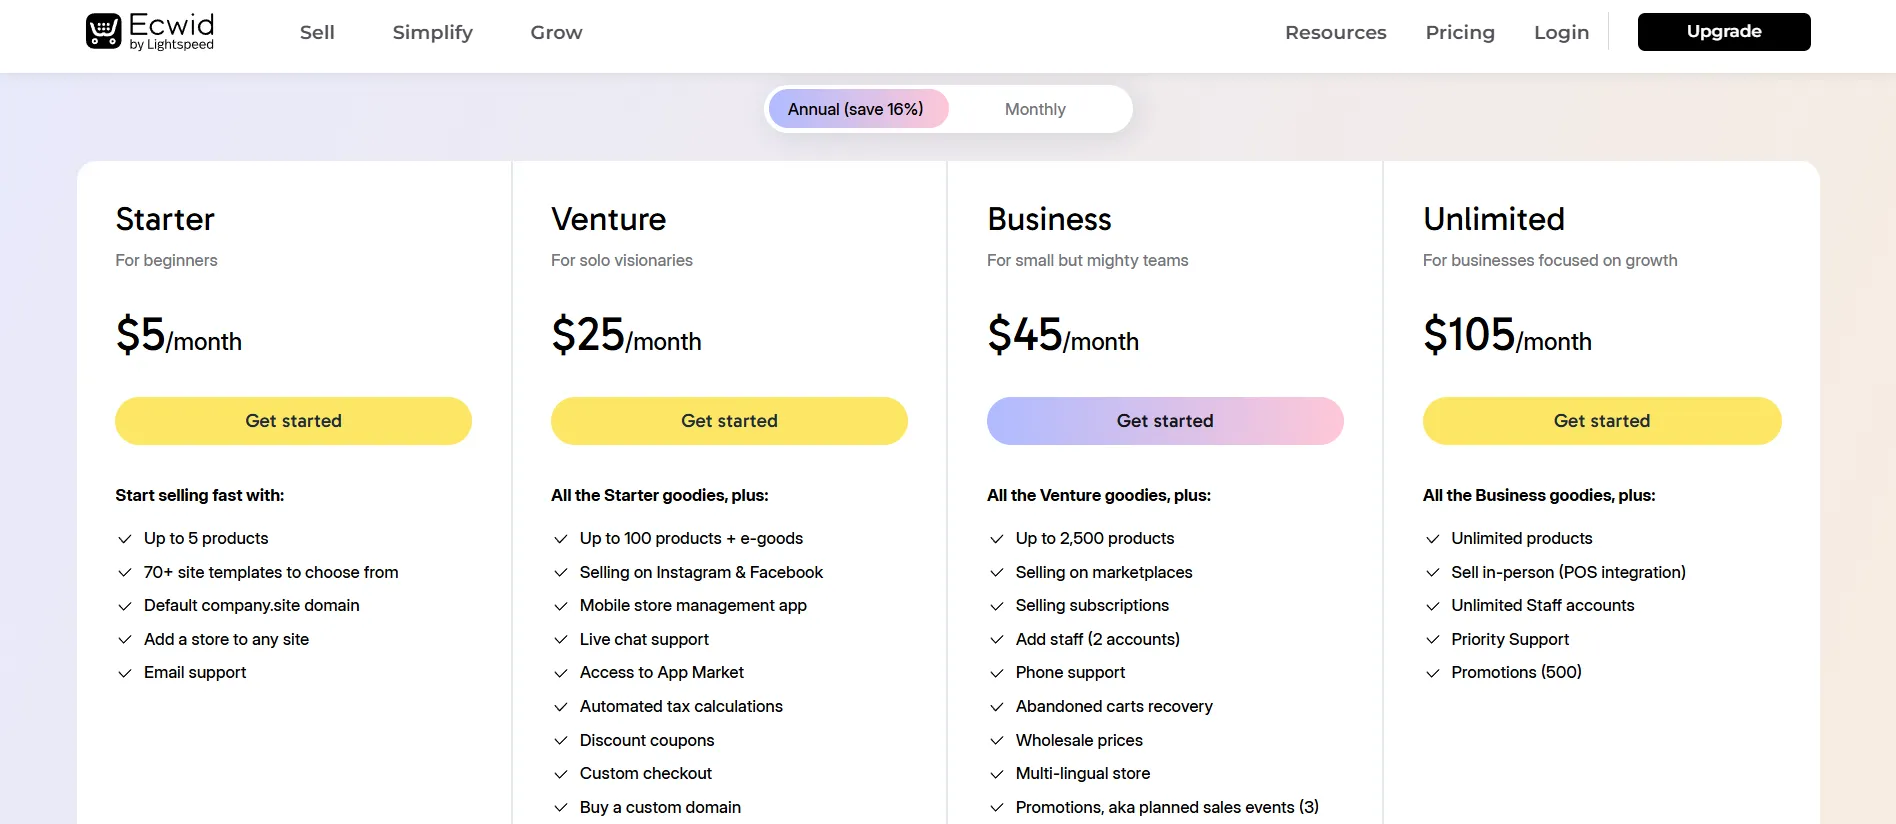This screenshot has width=1896, height=824.
Task: Click the black Upgrade button
Action: [1724, 32]
